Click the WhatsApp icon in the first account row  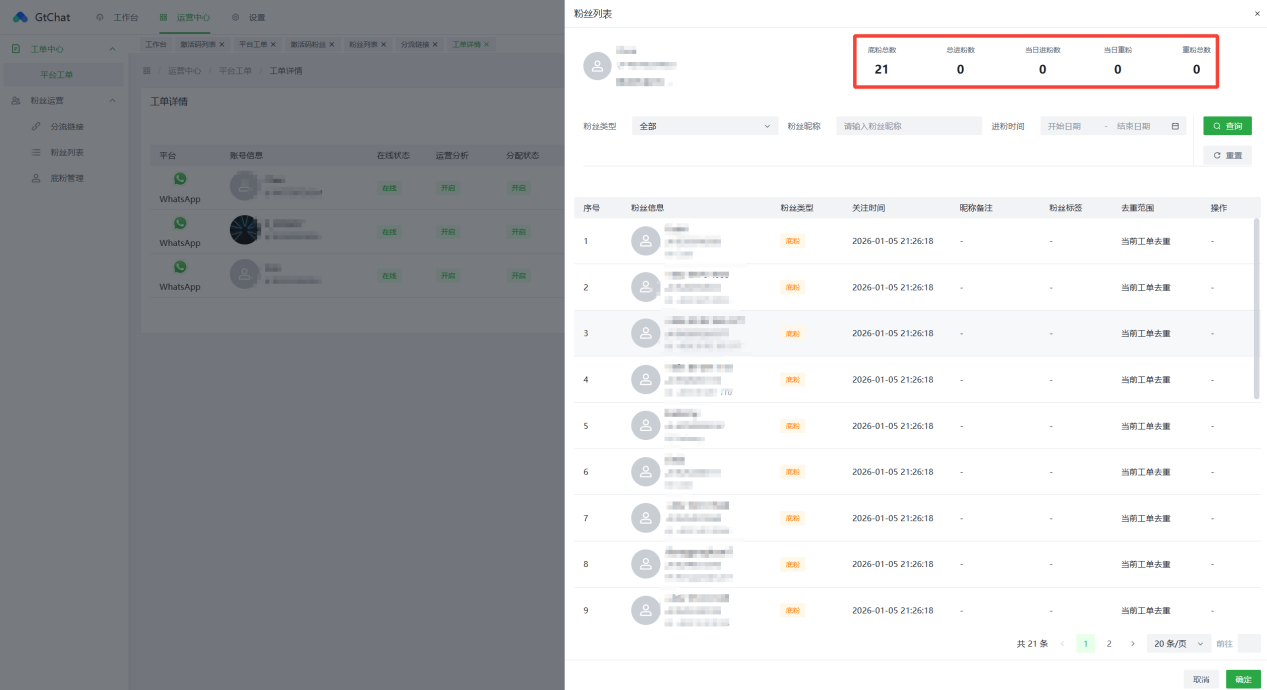(x=180, y=179)
